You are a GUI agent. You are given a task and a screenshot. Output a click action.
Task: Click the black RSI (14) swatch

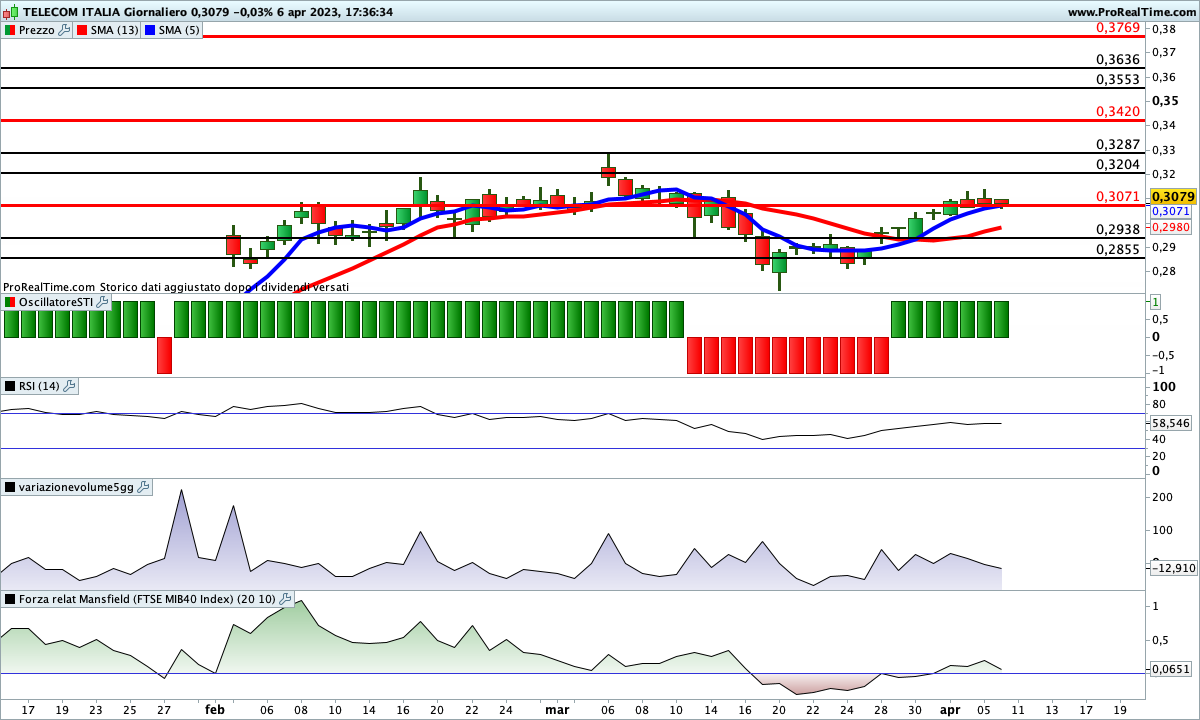(x=10, y=386)
